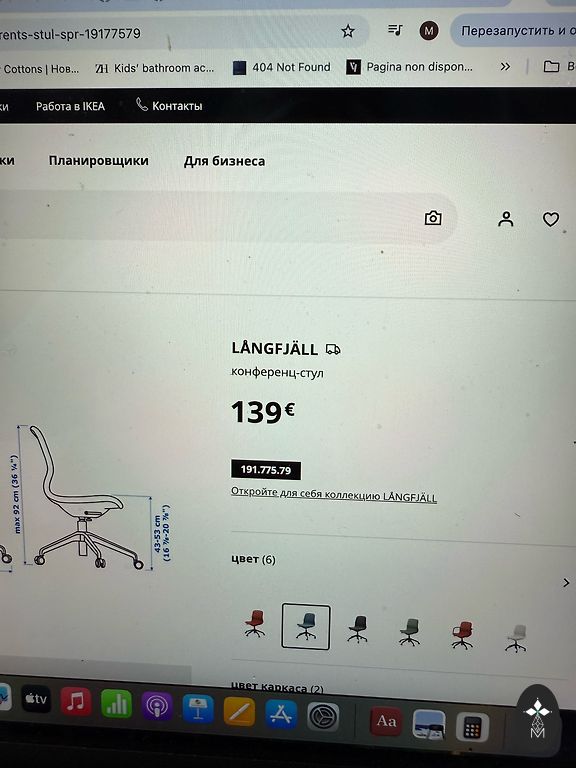
Task: Open the Откройте для себя коллекцию LÅNGFJÄLL link
Action: click(x=334, y=495)
